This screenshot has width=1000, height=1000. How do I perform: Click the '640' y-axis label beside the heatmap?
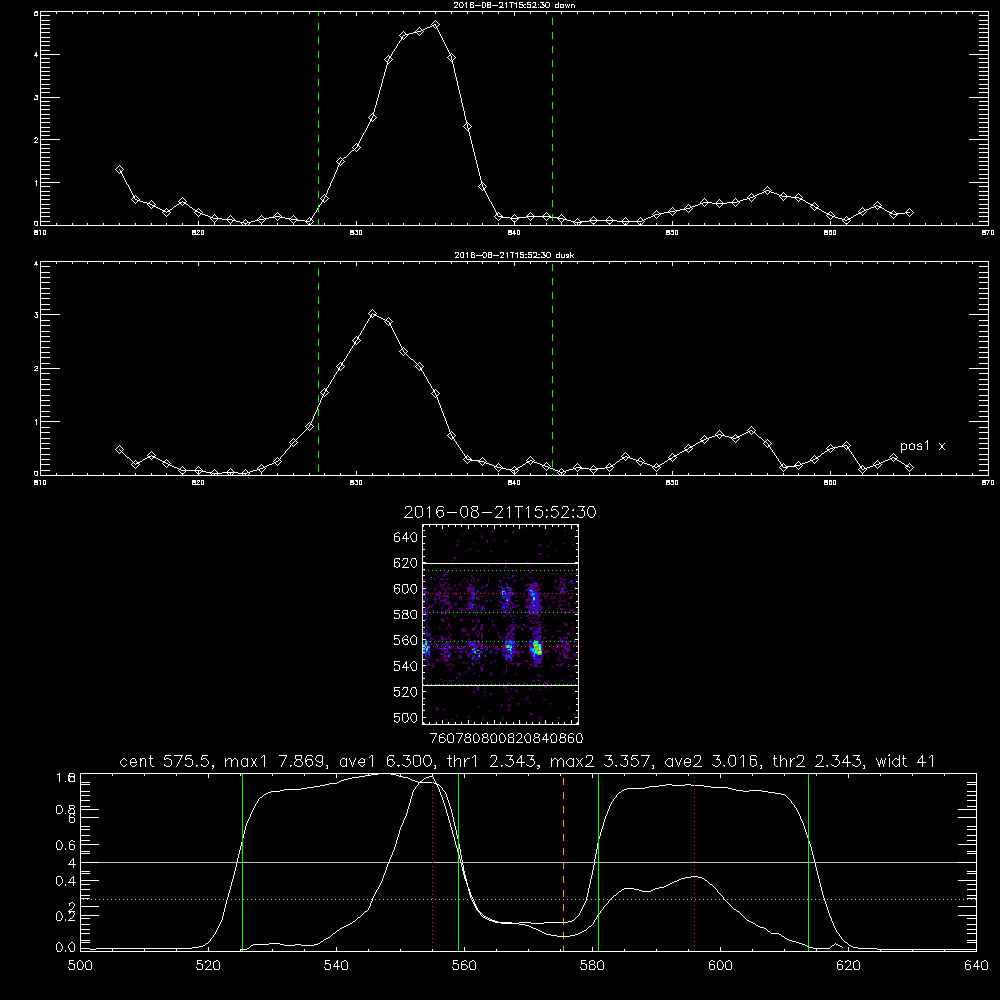coord(406,538)
